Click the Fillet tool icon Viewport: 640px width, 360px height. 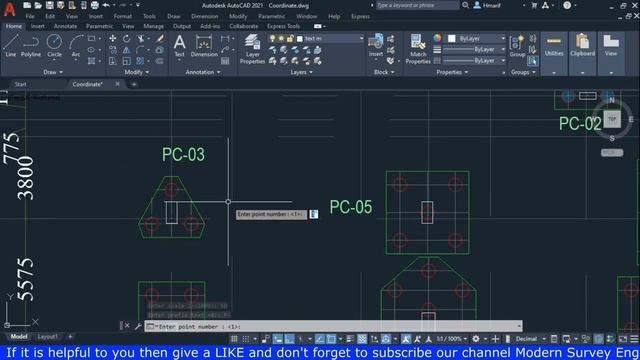coord(140,50)
